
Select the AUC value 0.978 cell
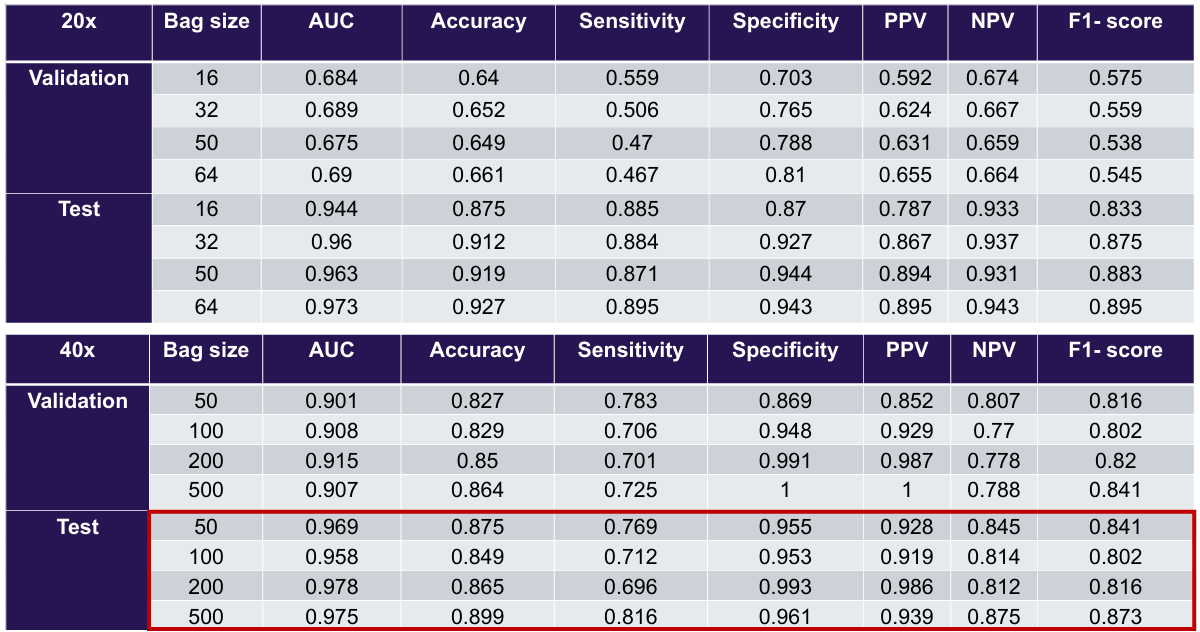coord(331,587)
